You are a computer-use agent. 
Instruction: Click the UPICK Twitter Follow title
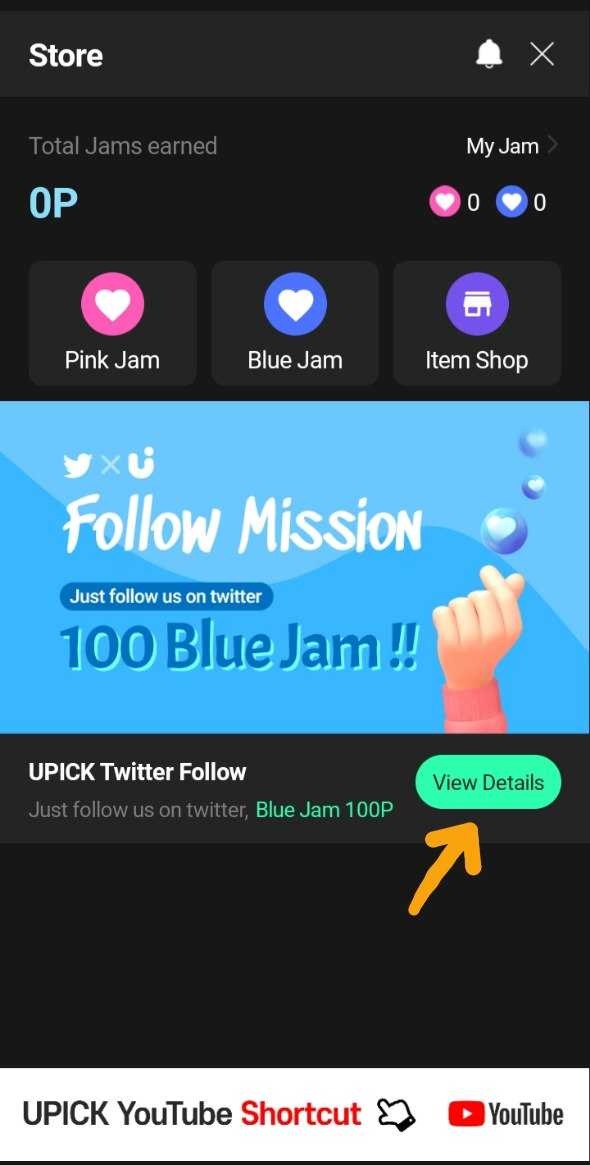coord(137,772)
